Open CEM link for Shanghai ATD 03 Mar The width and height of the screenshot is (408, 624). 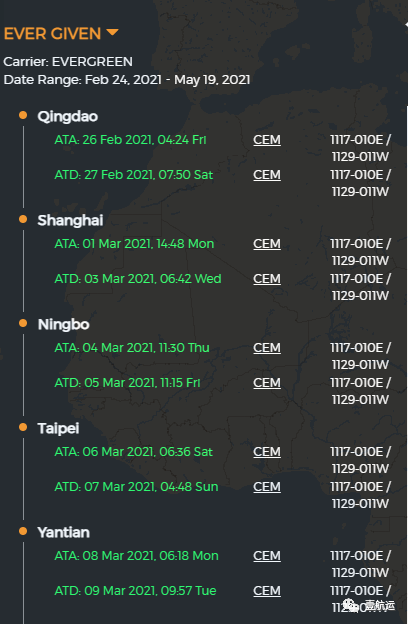(x=267, y=279)
